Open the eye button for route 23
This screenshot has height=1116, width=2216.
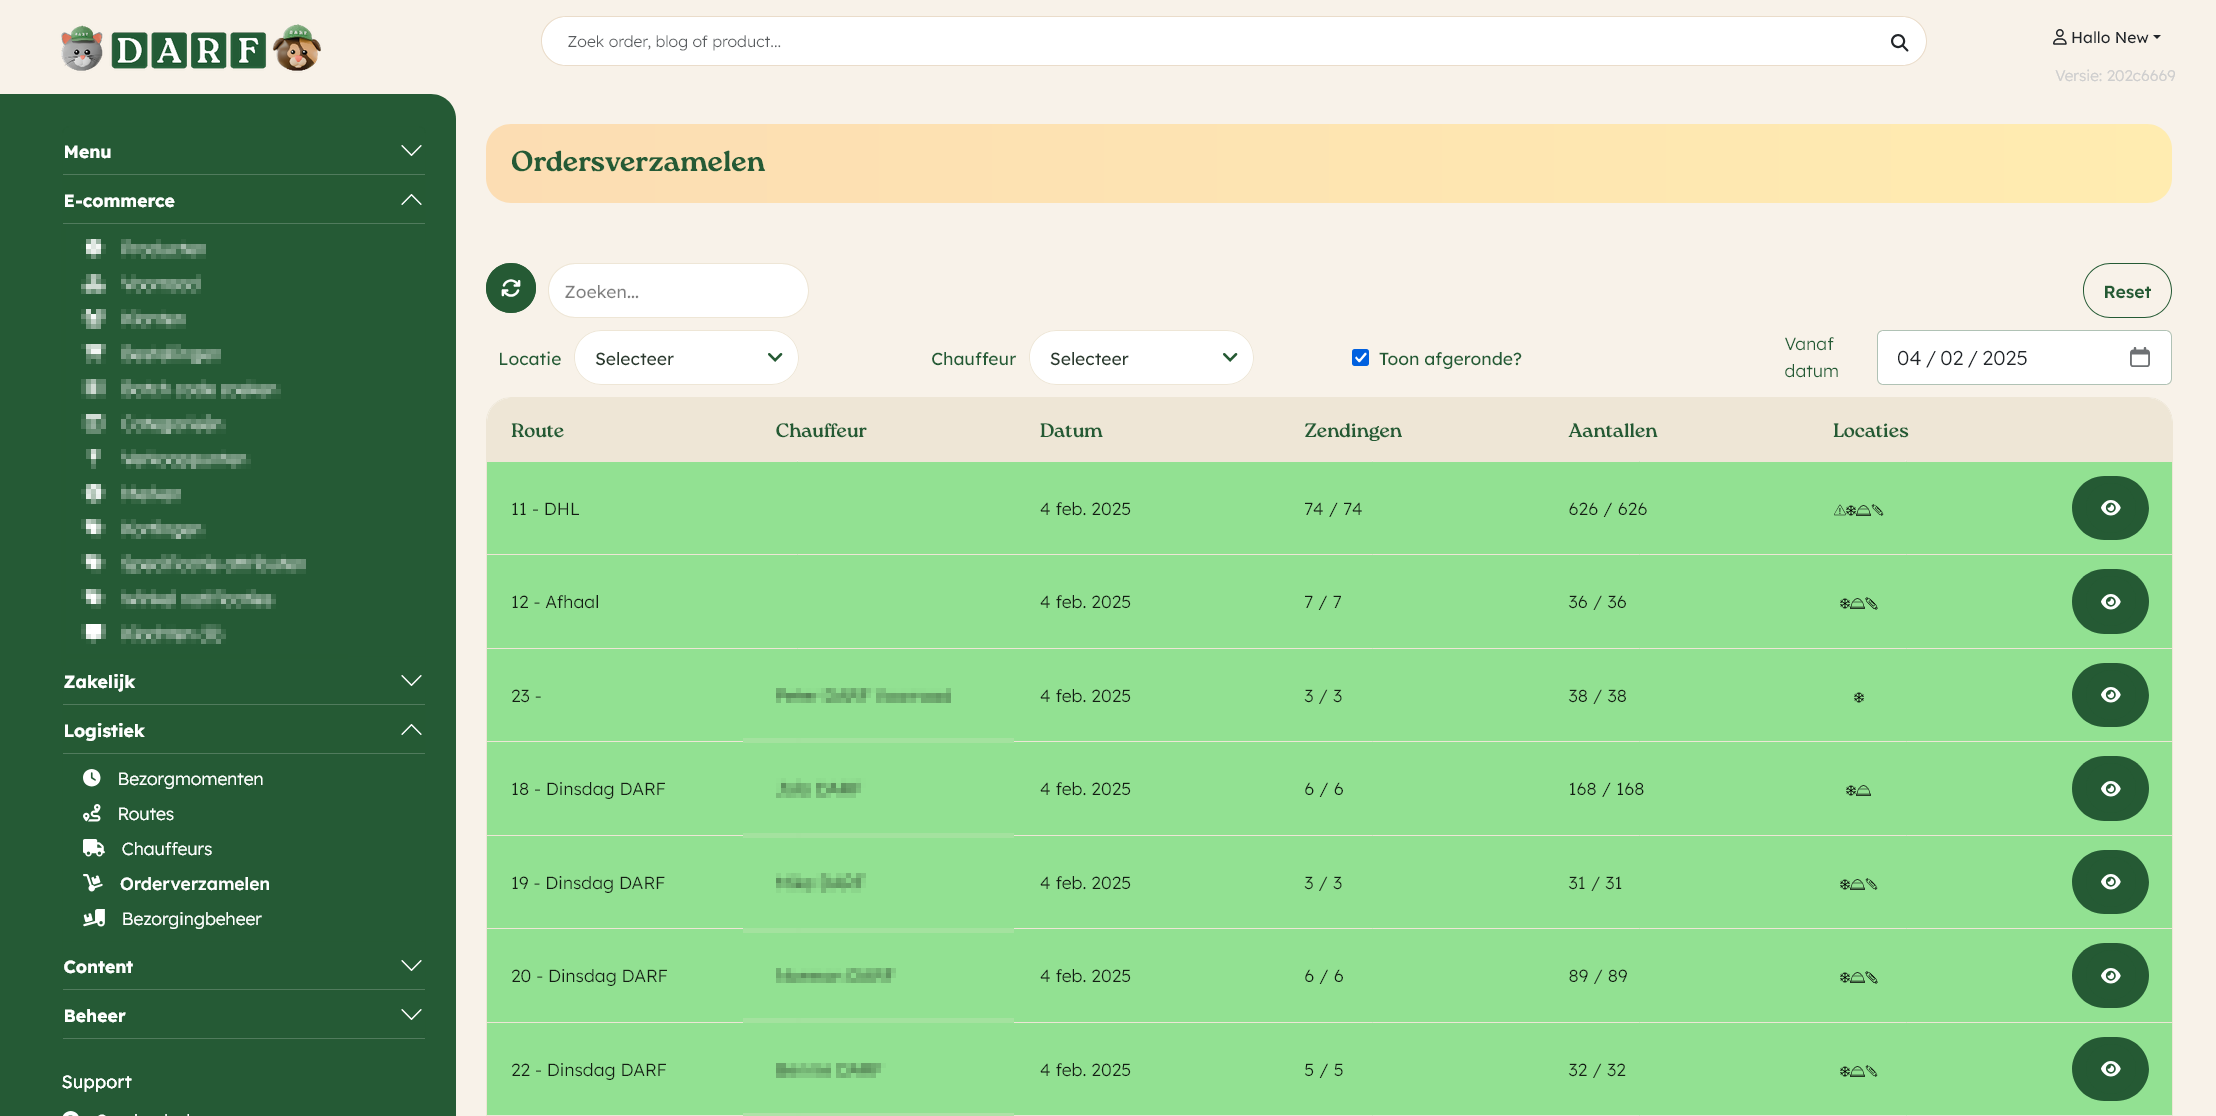[2110, 695]
